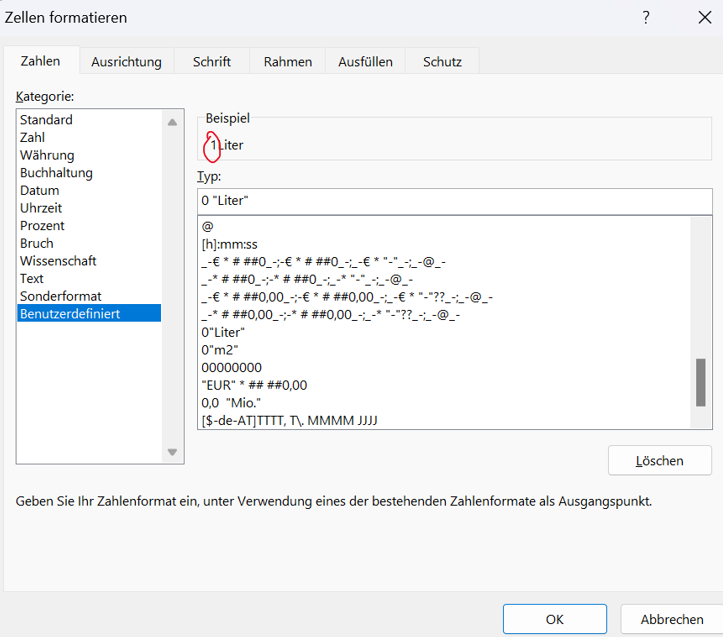Close the Zellen formatieren dialog

pos(704,18)
